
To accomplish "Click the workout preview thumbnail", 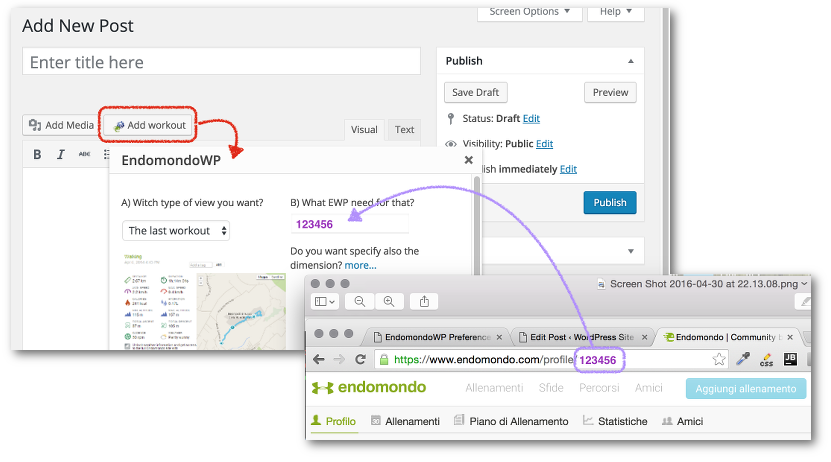I will [205, 301].
